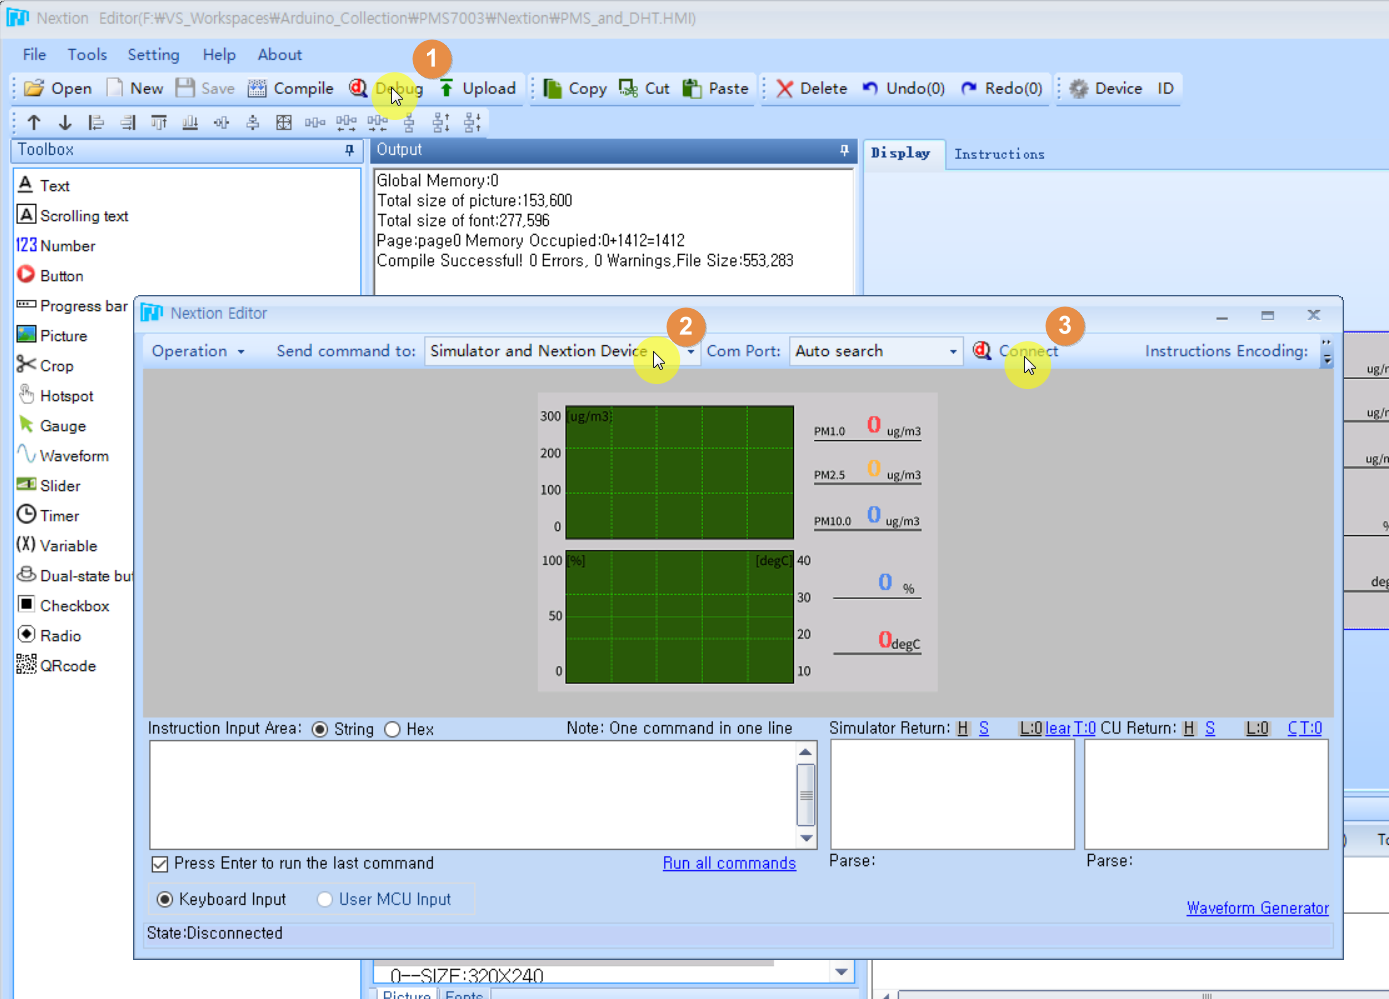This screenshot has height=999, width=1389.
Task: Click Connect in the debugger window
Action: [1016, 351]
